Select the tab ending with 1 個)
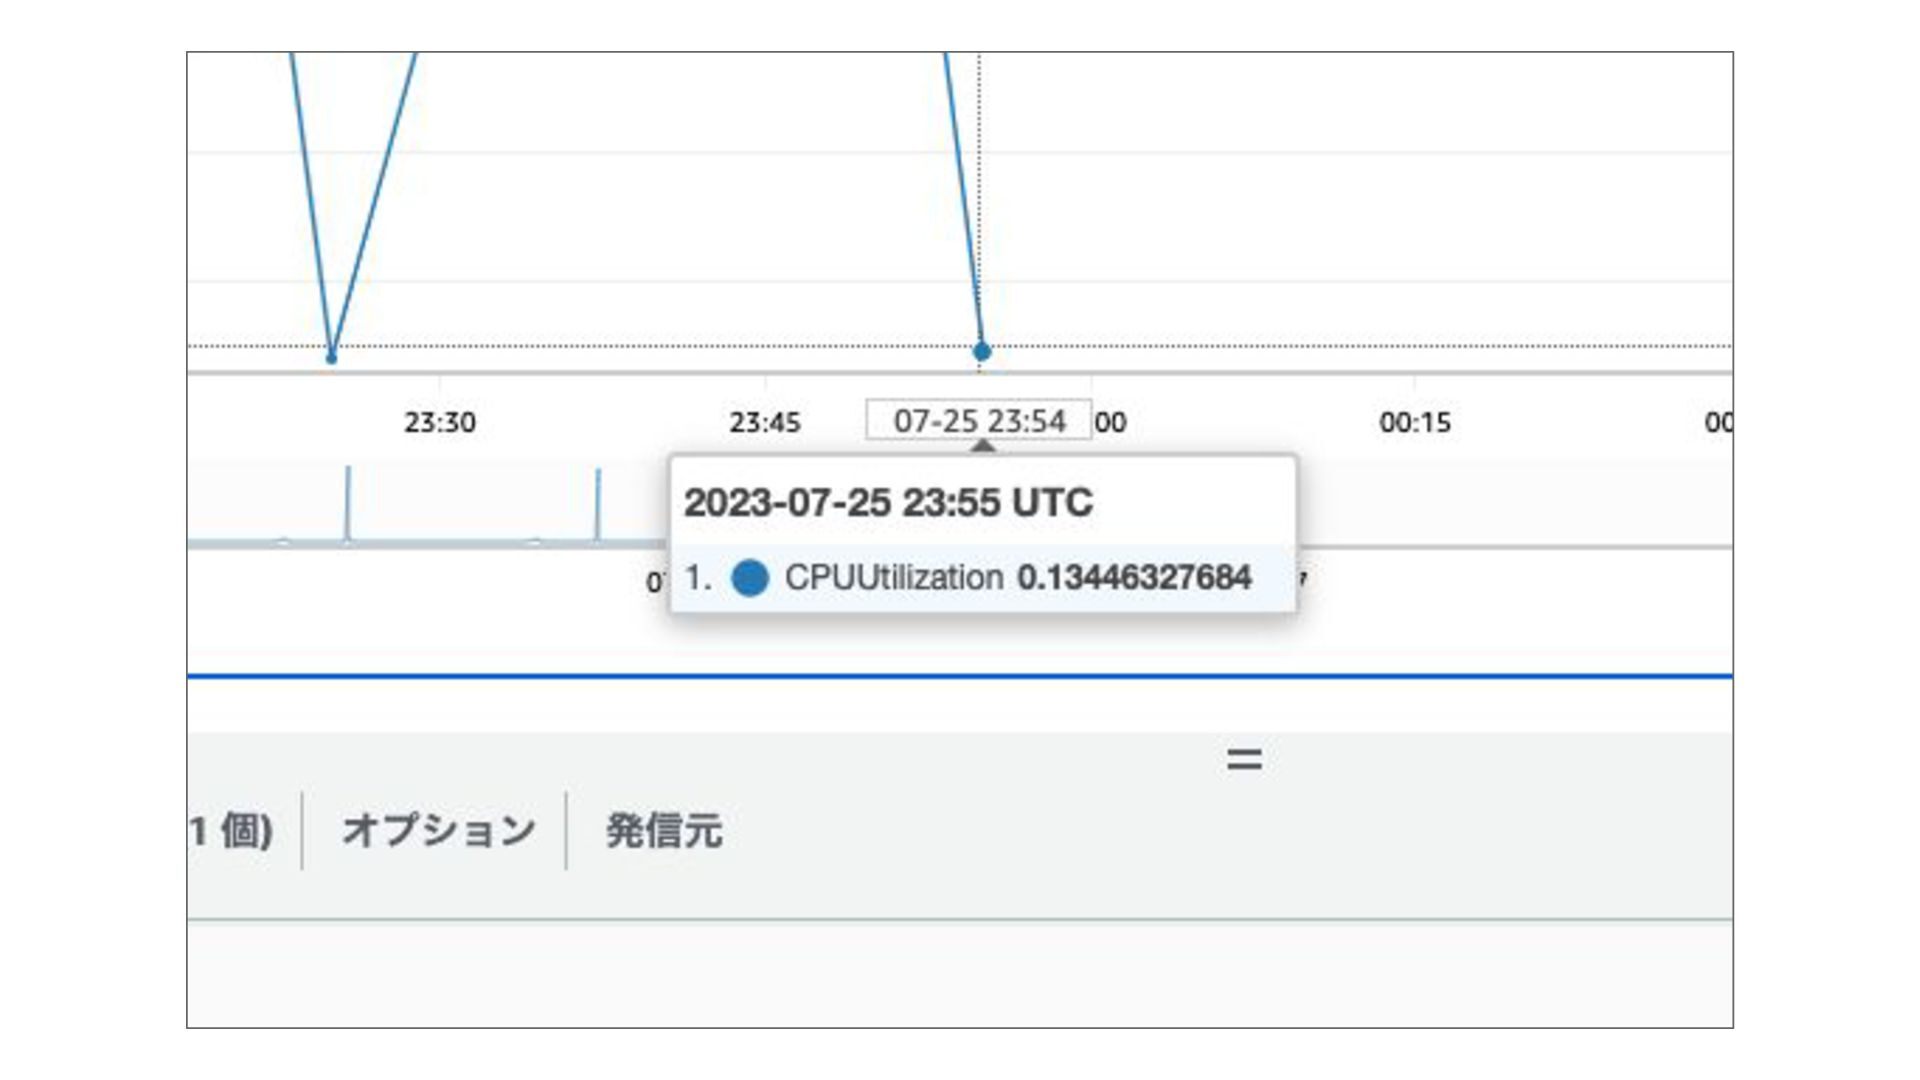This screenshot has width=1920, height=1080. tap(231, 830)
